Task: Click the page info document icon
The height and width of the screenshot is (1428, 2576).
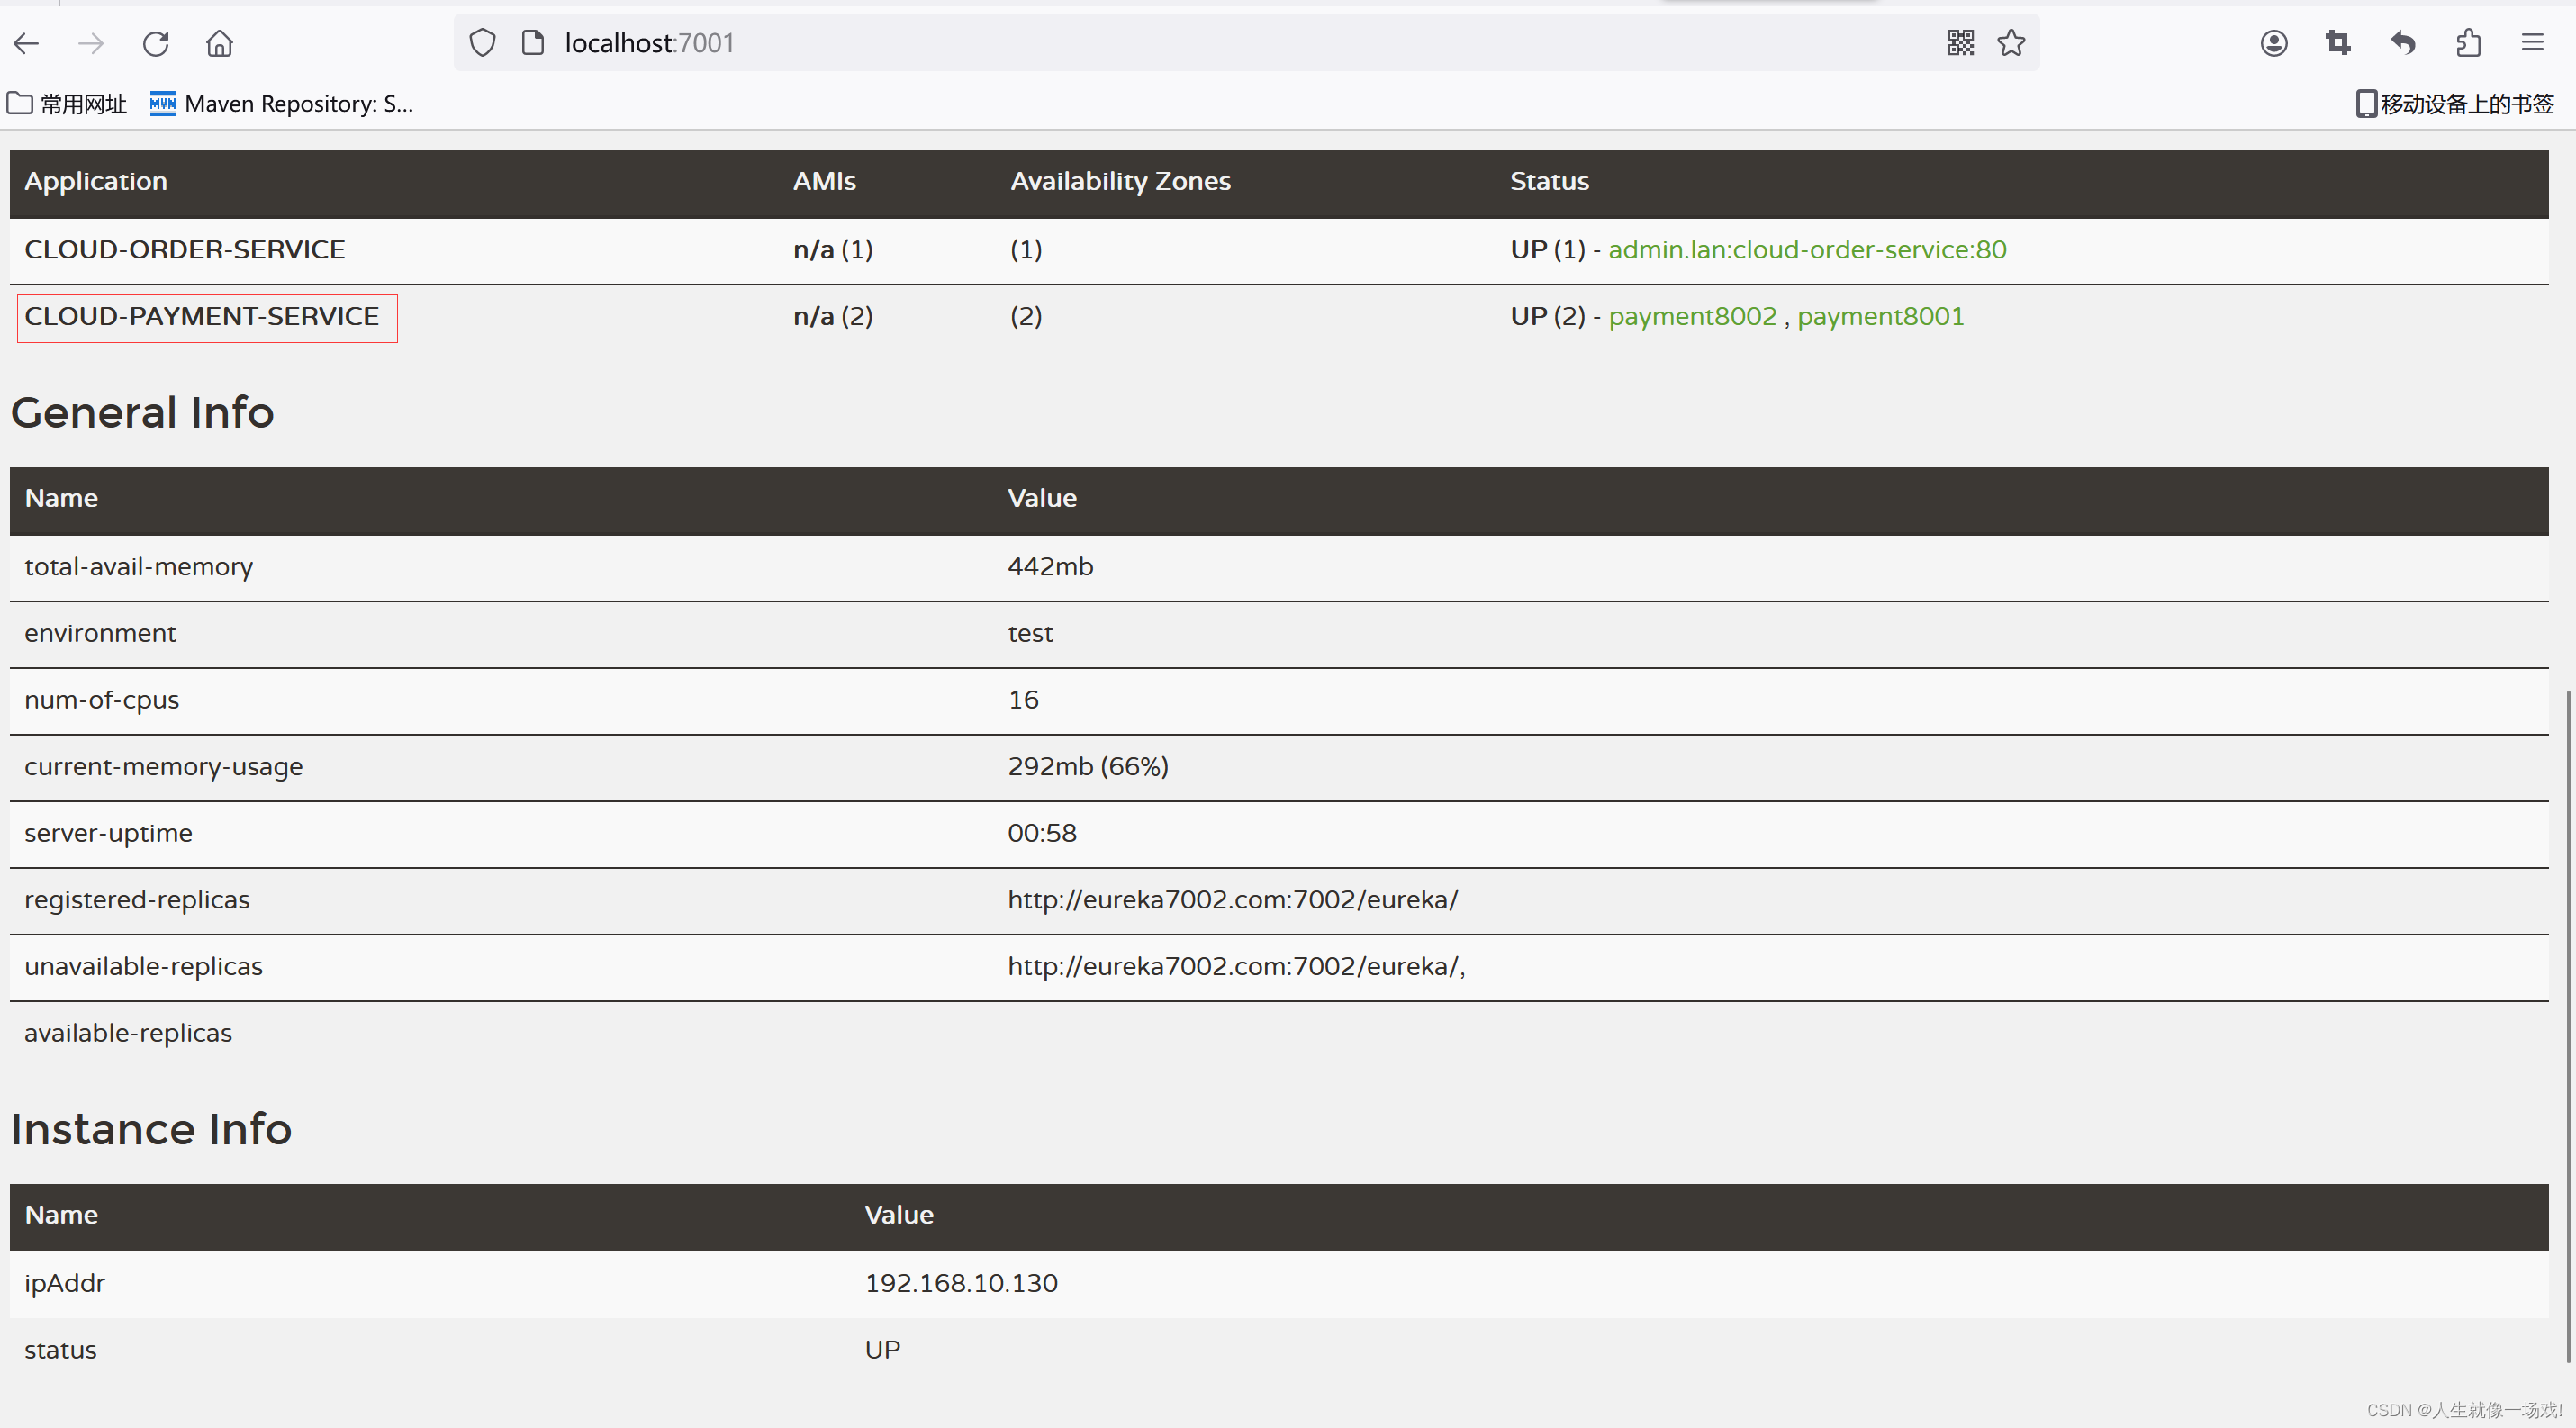Action: [x=533, y=43]
